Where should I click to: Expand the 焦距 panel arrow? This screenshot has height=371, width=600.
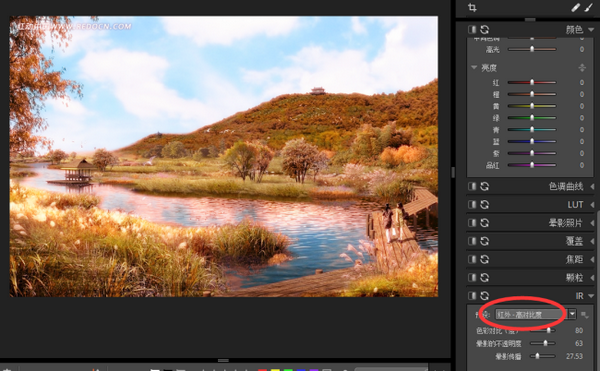(592, 259)
